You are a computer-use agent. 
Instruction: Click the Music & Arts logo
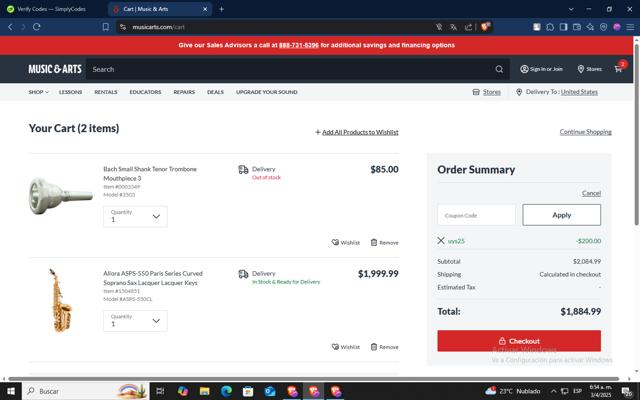pyautogui.click(x=55, y=69)
